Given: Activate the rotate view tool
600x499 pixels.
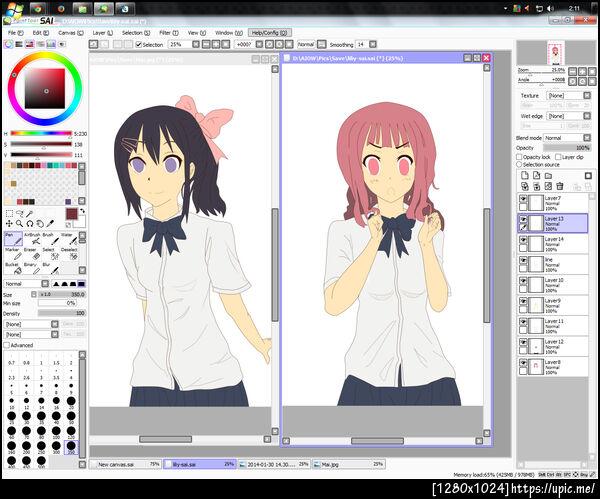Looking at the screenshot, I should click(x=29, y=223).
